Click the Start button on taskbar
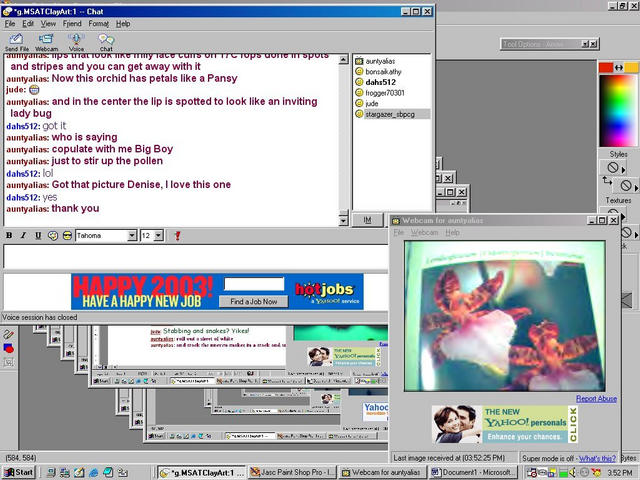Viewport: 640px width, 480px height. point(19,472)
